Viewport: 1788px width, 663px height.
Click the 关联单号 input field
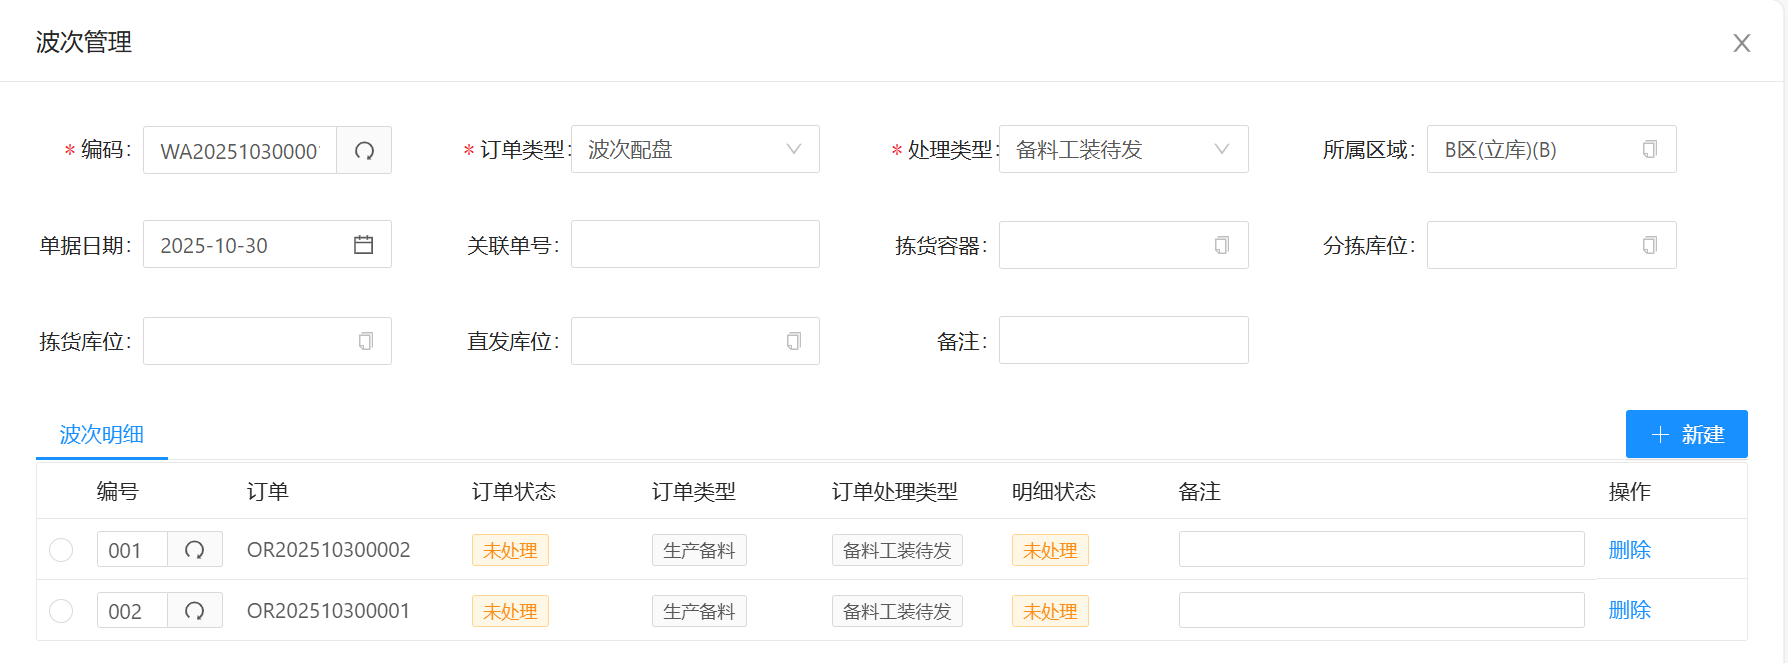tap(695, 245)
